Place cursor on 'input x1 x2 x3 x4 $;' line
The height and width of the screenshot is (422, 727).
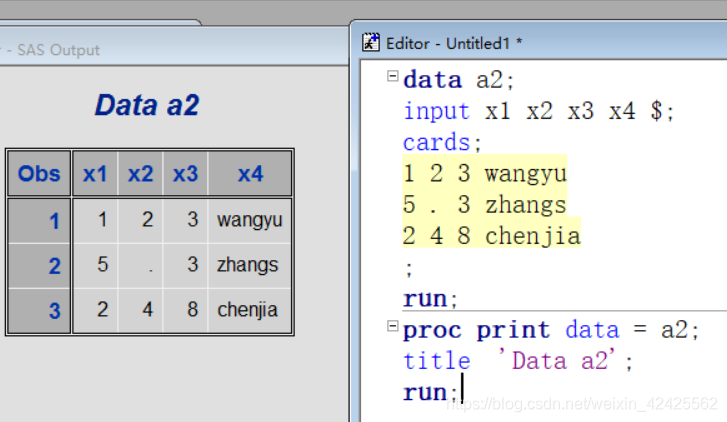pos(538,111)
